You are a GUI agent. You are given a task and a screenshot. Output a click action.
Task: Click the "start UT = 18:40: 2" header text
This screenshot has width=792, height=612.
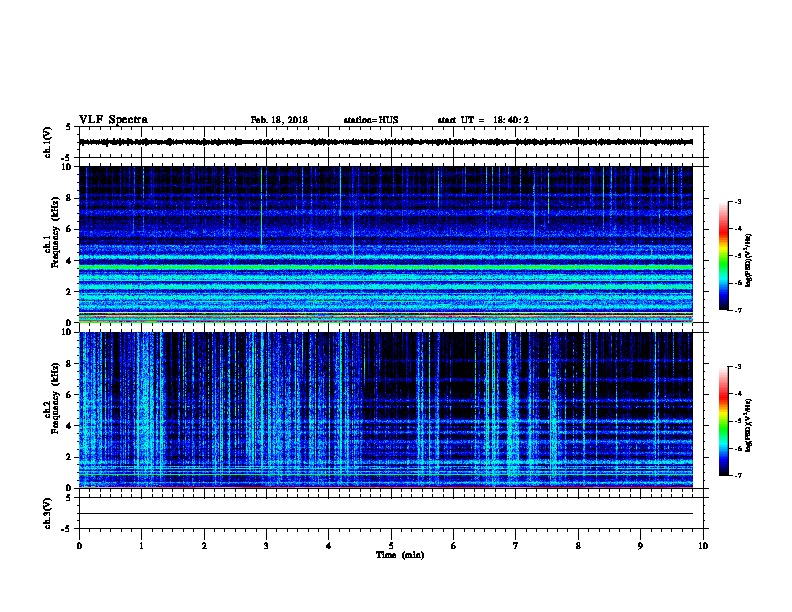pyautogui.click(x=483, y=120)
